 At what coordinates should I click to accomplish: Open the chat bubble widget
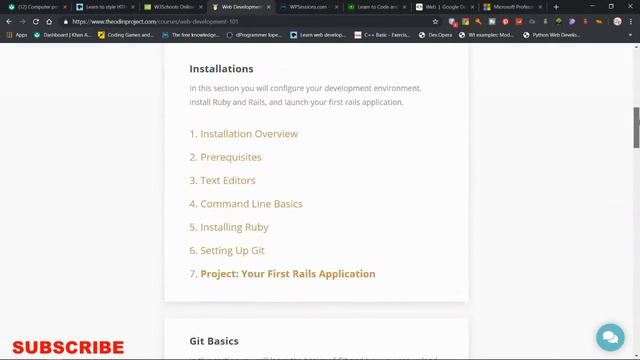click(610, 337)
